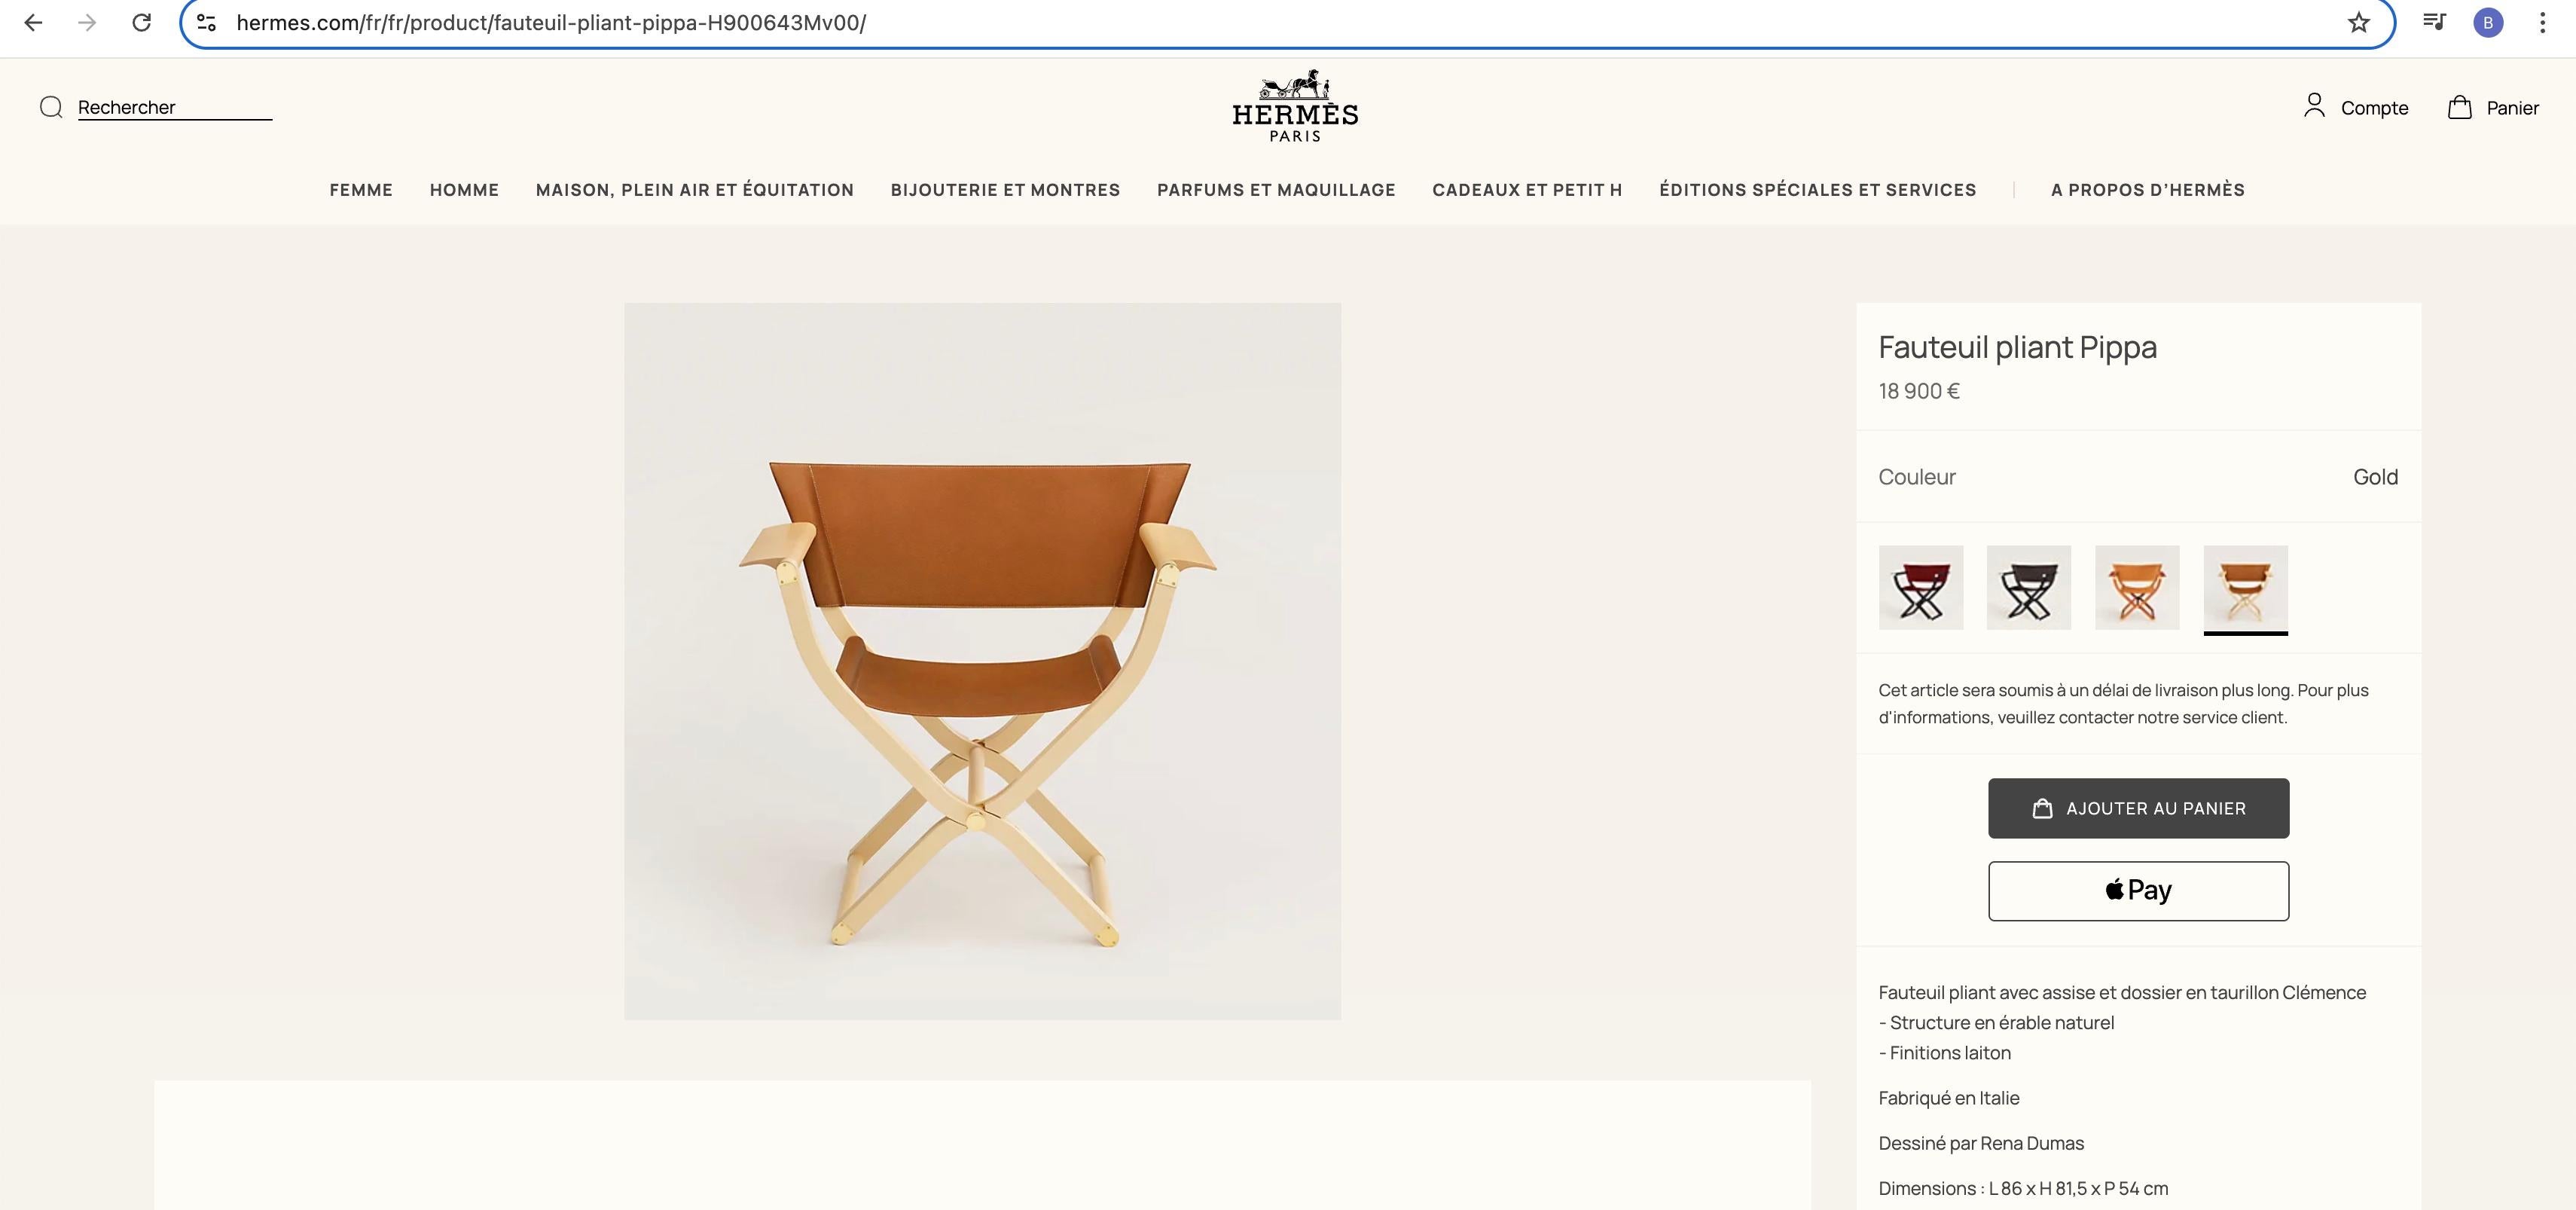
Task: Click the search magnifier icon
Action: 51,107
